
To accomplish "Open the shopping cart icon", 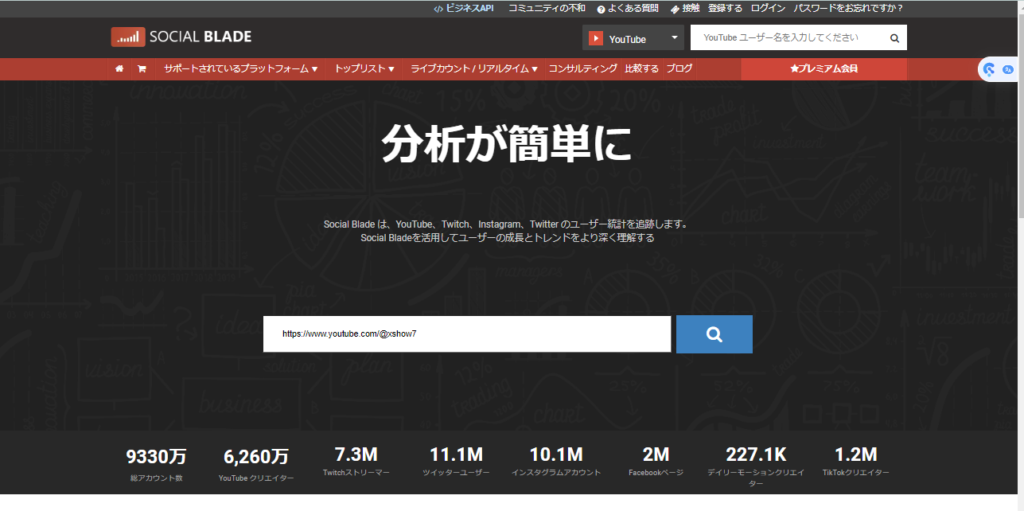I will pyautogui.click(x=141, y=69).
